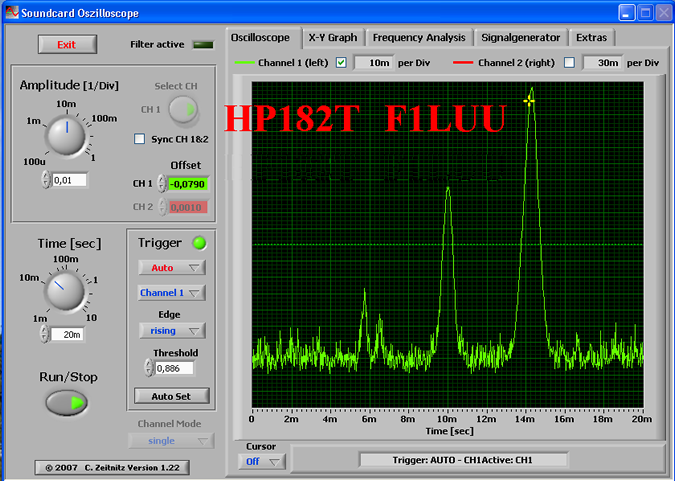This screenshot has width=675, height=481.
Task: Click the stepper arrows beside CH 2 offset
Action: pyautogui.click(x=162, y=207)
